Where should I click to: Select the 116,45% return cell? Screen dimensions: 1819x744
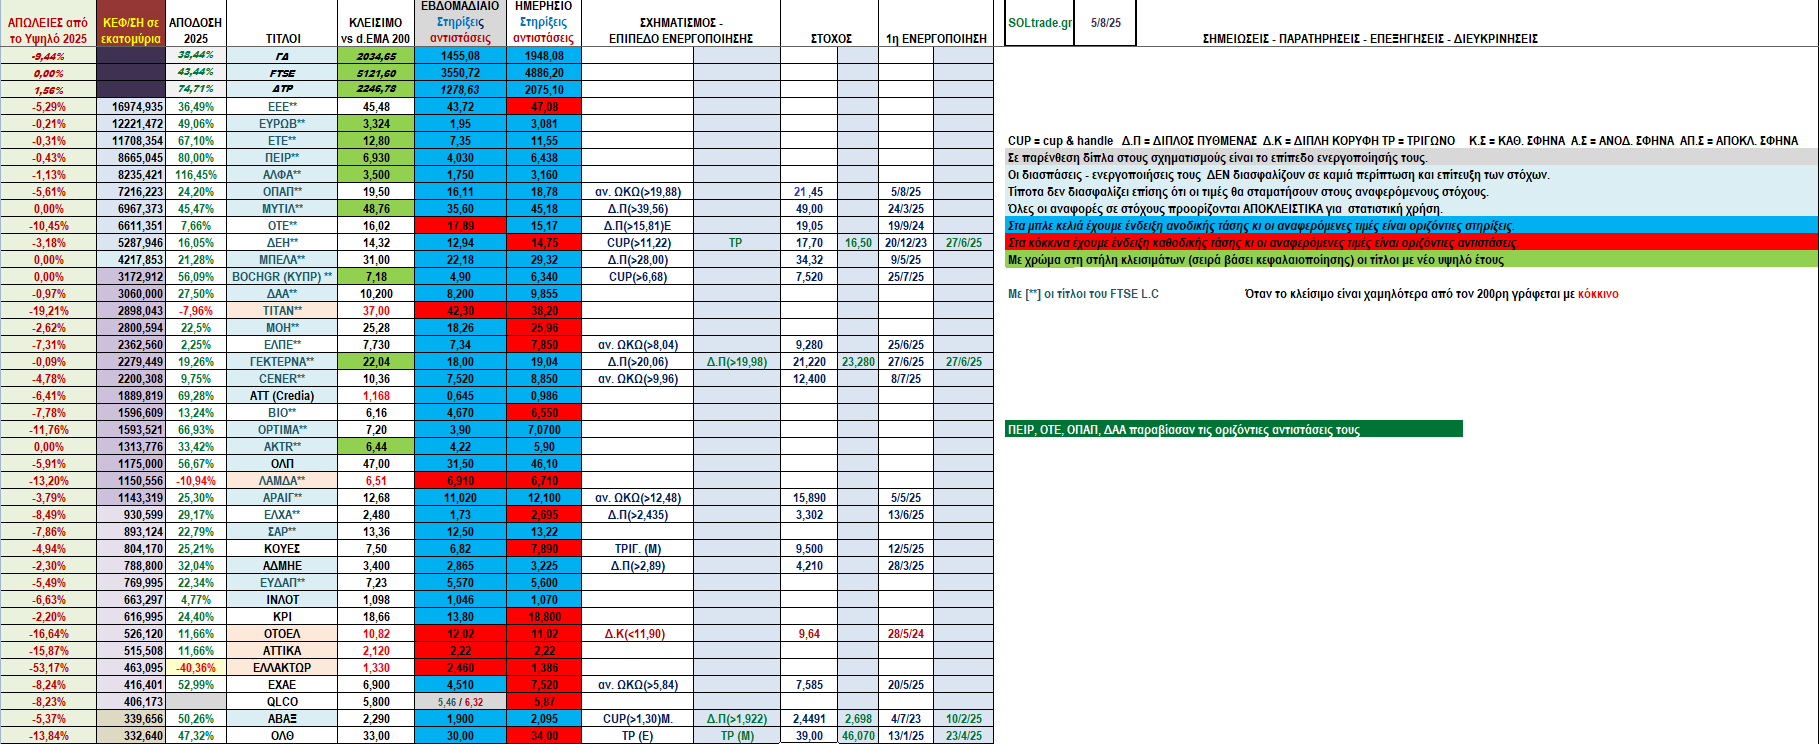coord(196,175)
